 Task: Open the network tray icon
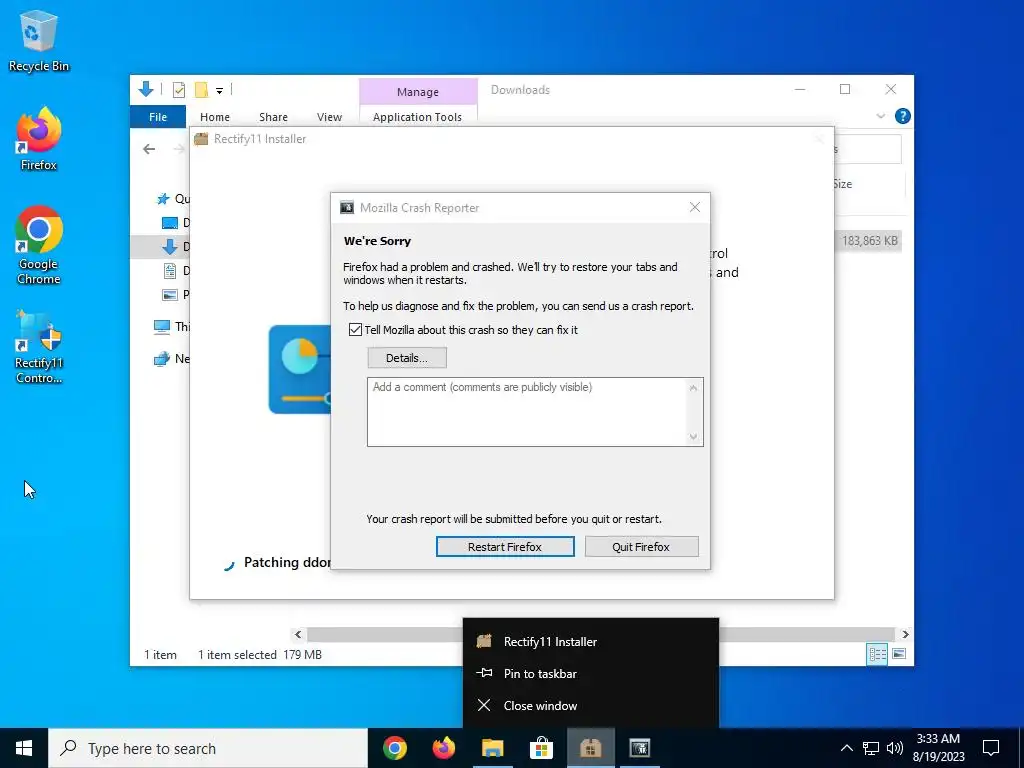(871, 748)
